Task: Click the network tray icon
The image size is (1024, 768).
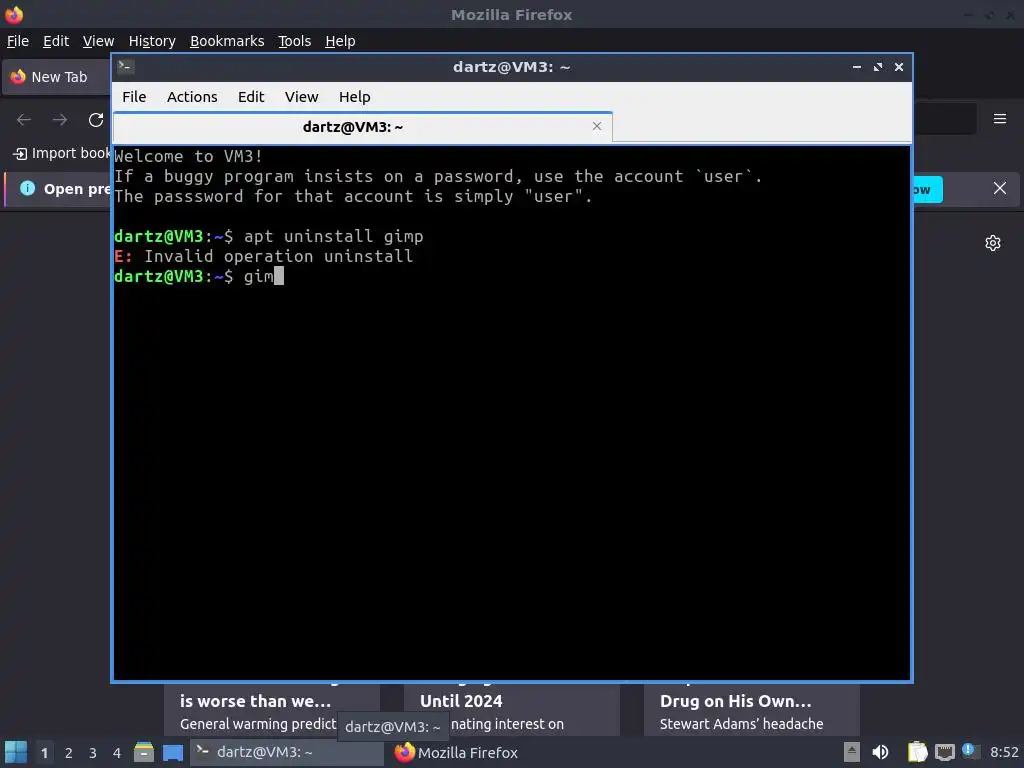Action: pos(944,753)
